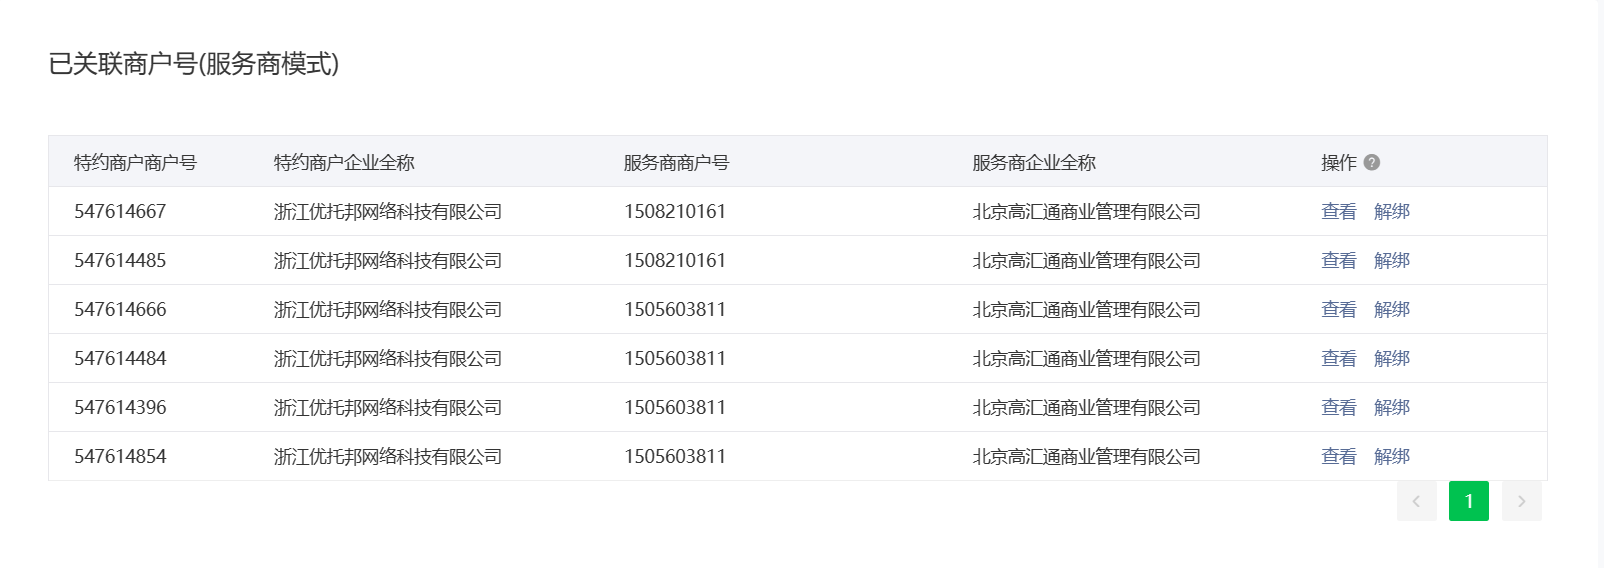This screenshot has width=1604, height=568.
Task: Go to previous page arrow
Action: click(x=1416, y=501)
